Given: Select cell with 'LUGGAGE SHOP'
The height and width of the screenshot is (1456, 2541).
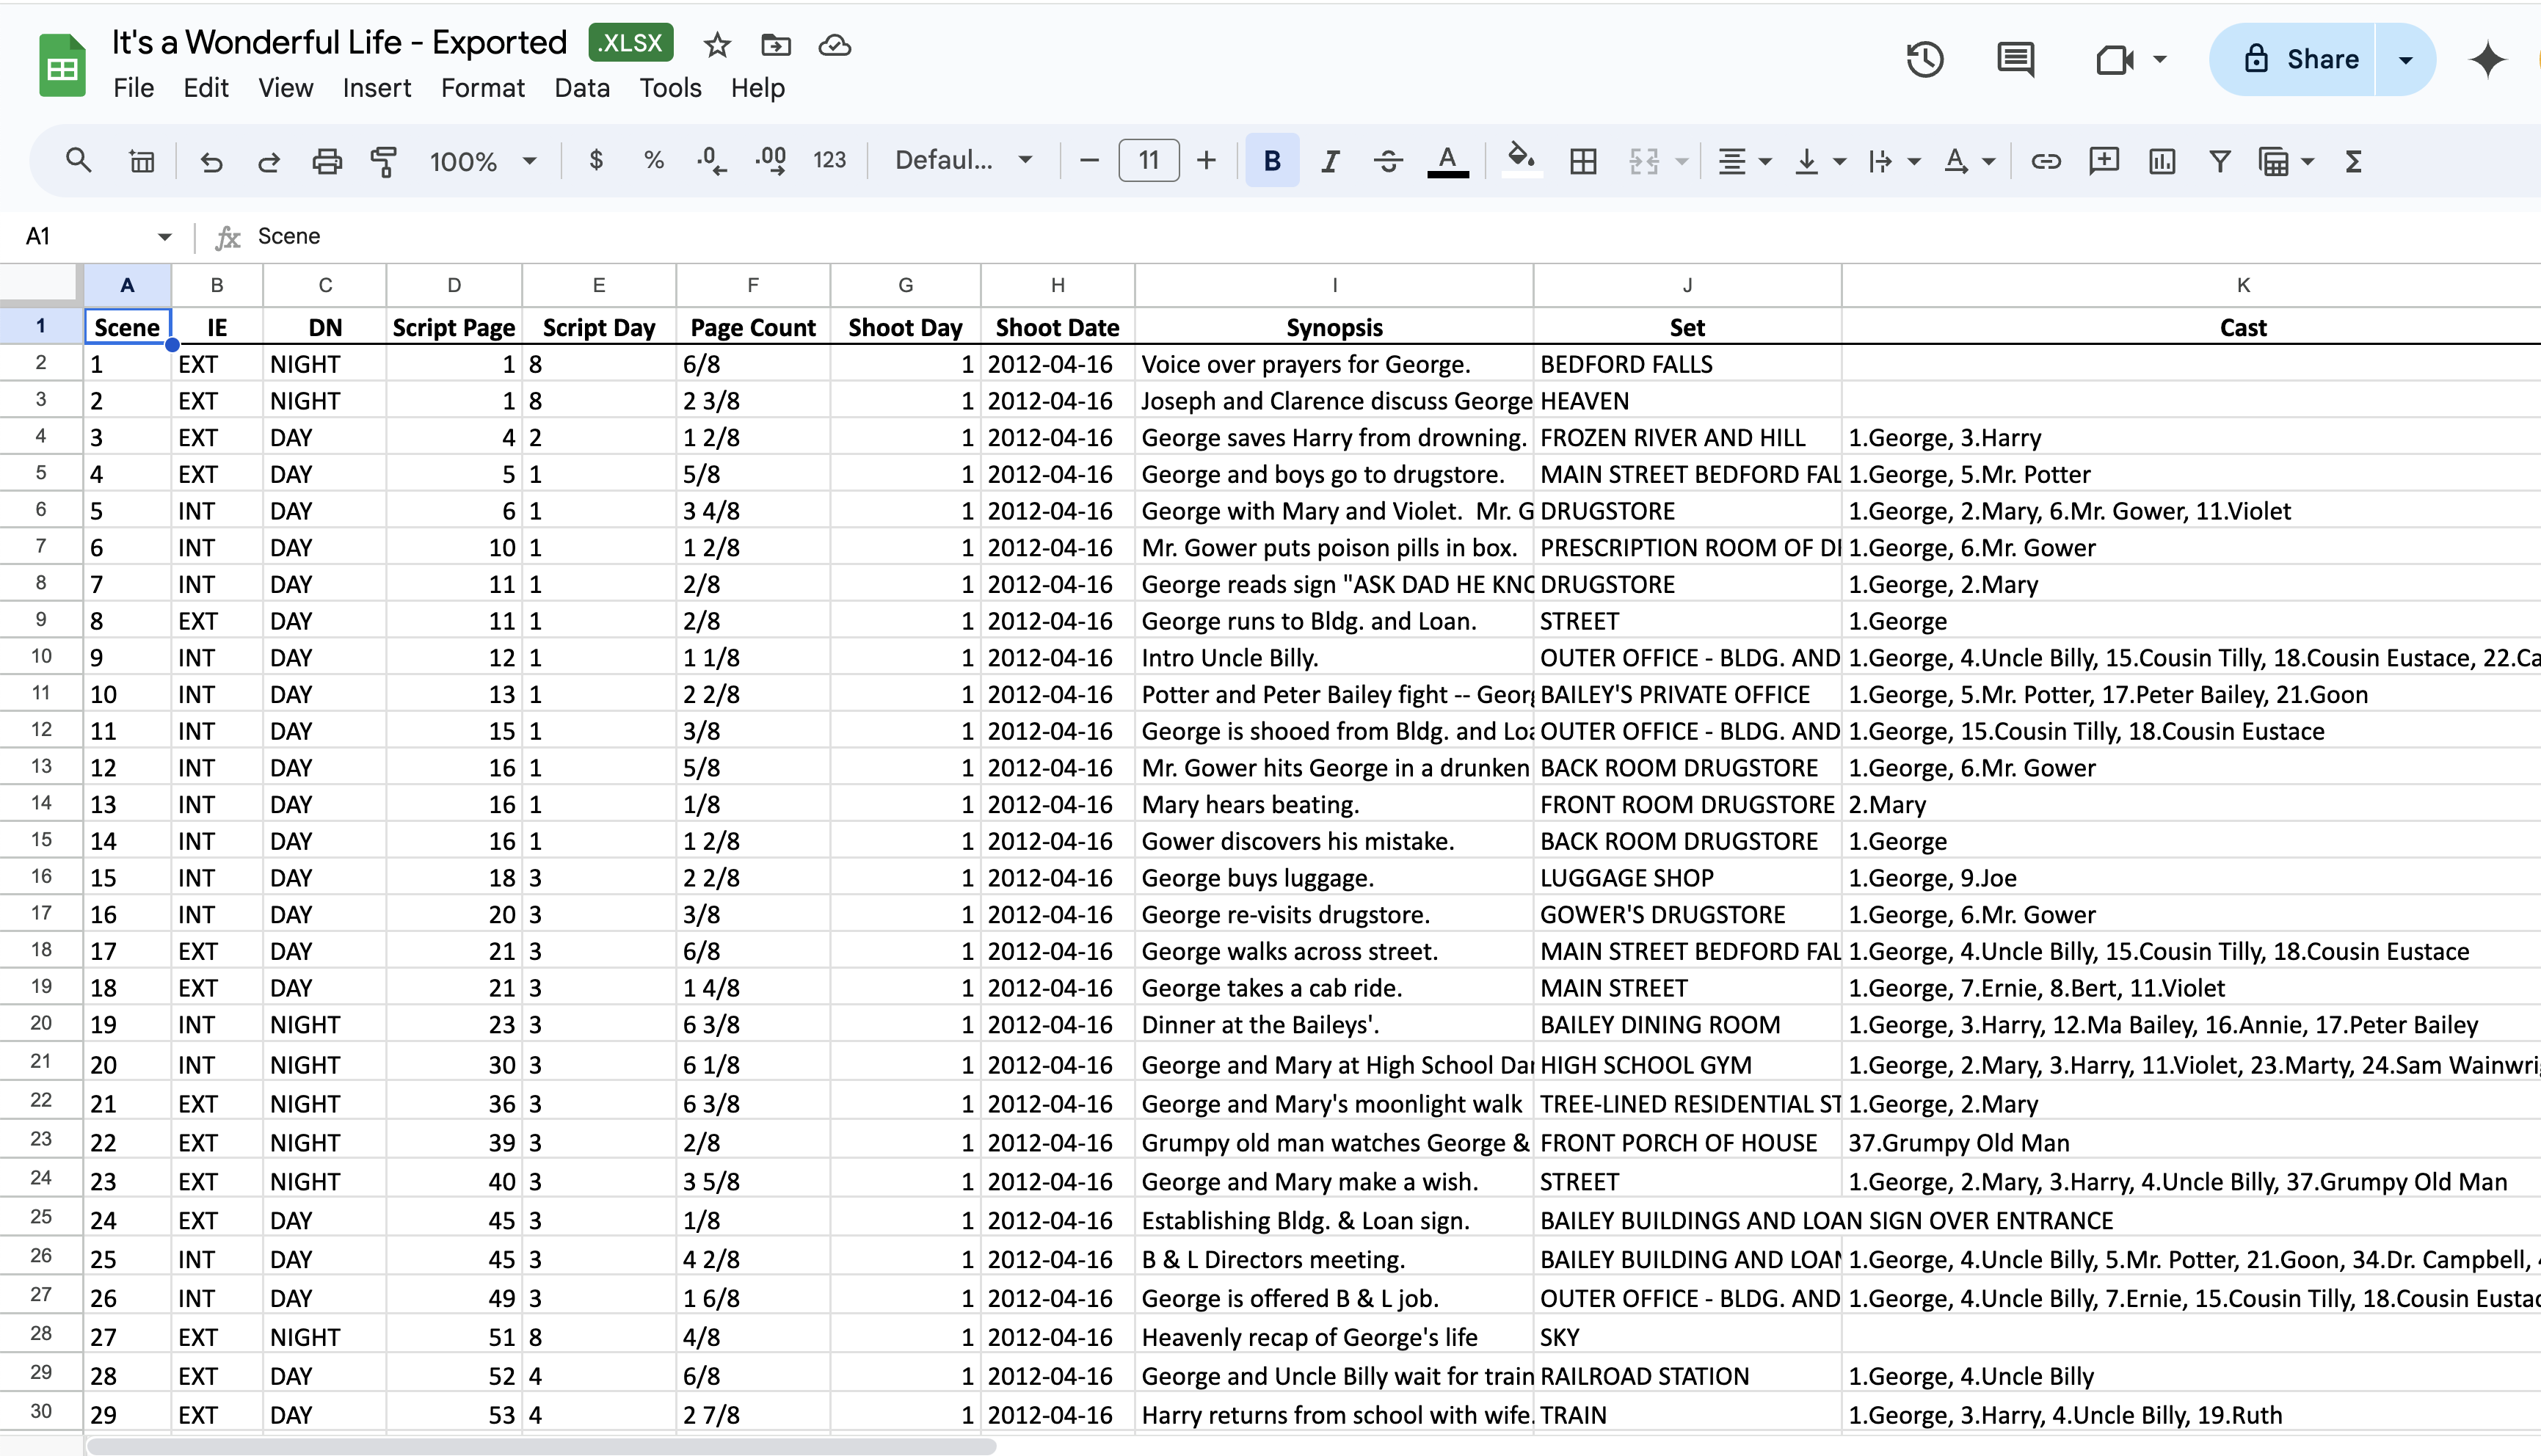Looking at the screenshot, I should click(x=1687, y=878).
